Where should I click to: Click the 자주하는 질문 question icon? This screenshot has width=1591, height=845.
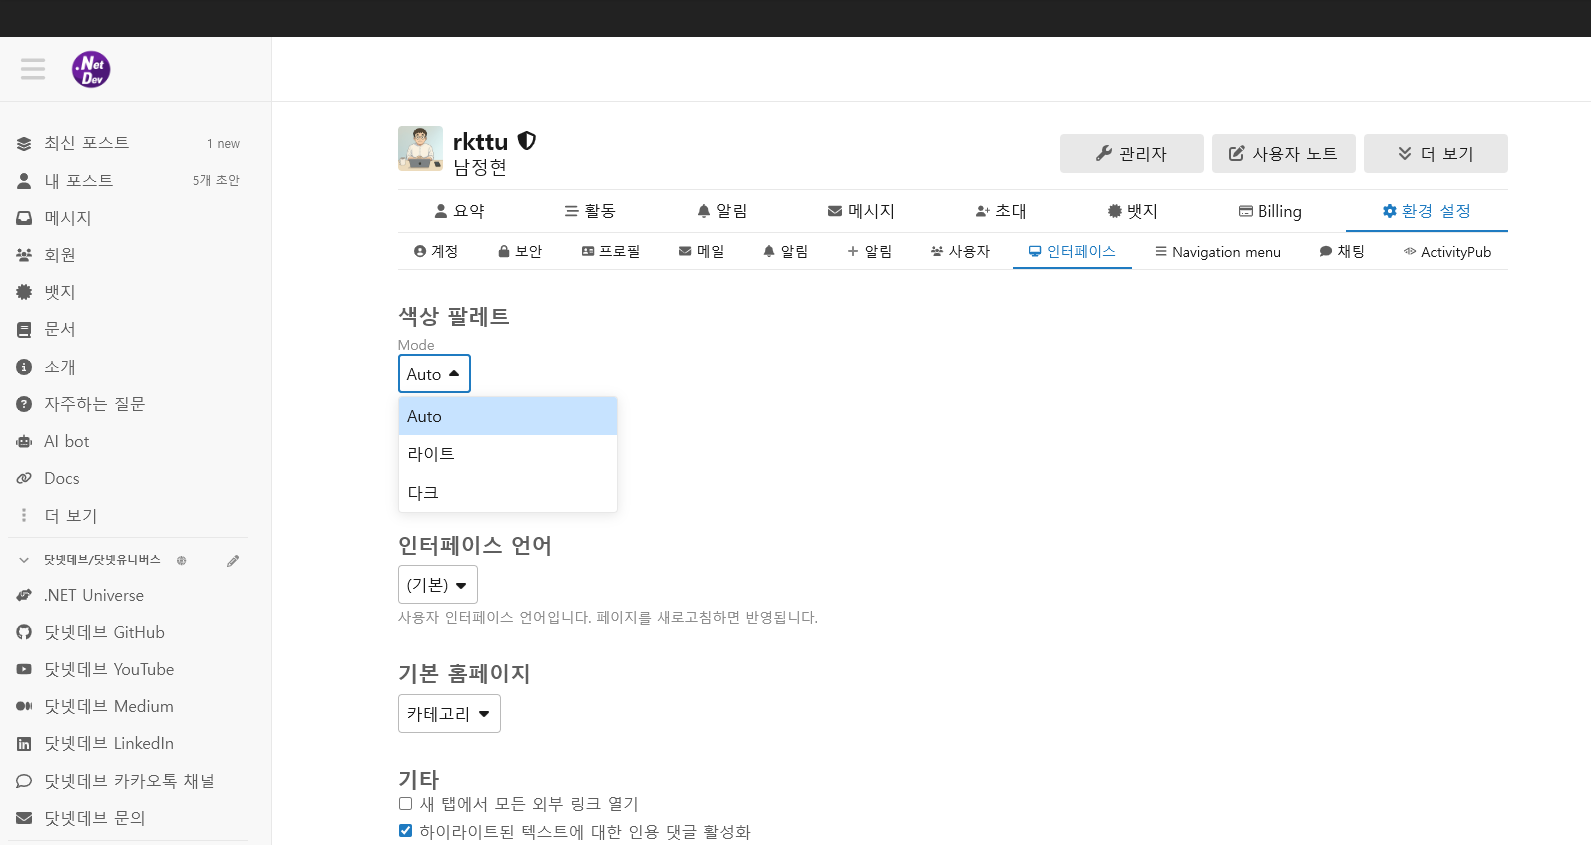(x=24, y=404)
